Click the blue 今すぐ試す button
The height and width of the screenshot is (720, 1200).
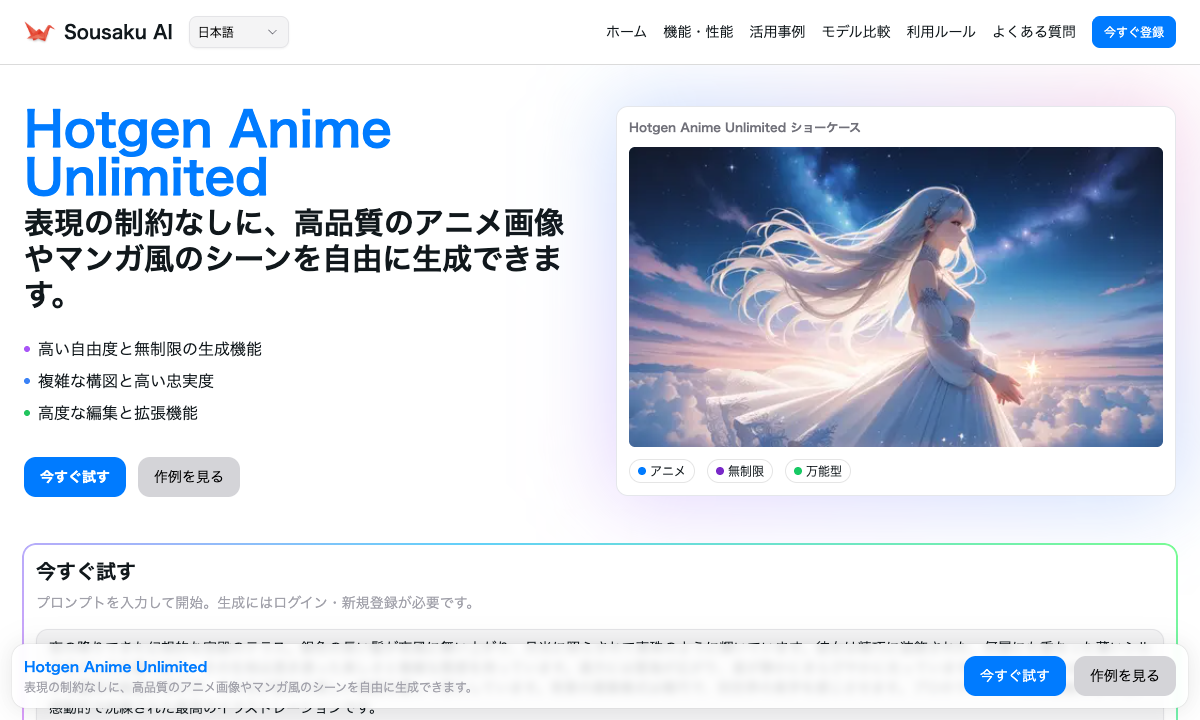(74, 477)
